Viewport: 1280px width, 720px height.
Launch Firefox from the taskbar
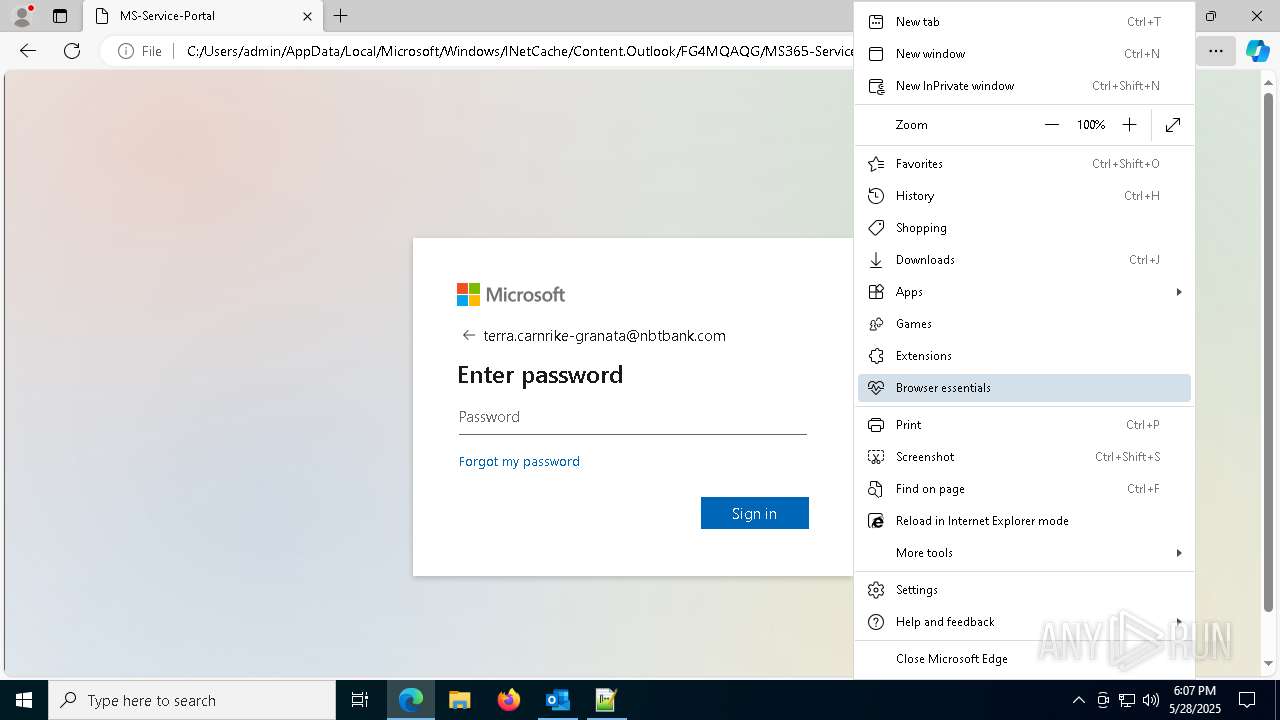pos(508,700)
